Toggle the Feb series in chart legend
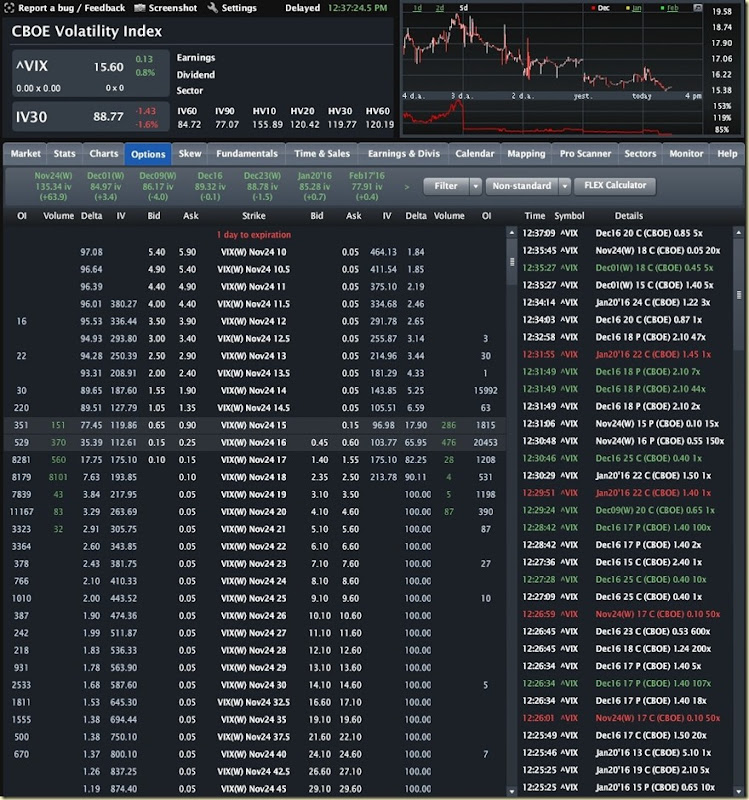The image size is (749, 800). click(x=669, y=8)
